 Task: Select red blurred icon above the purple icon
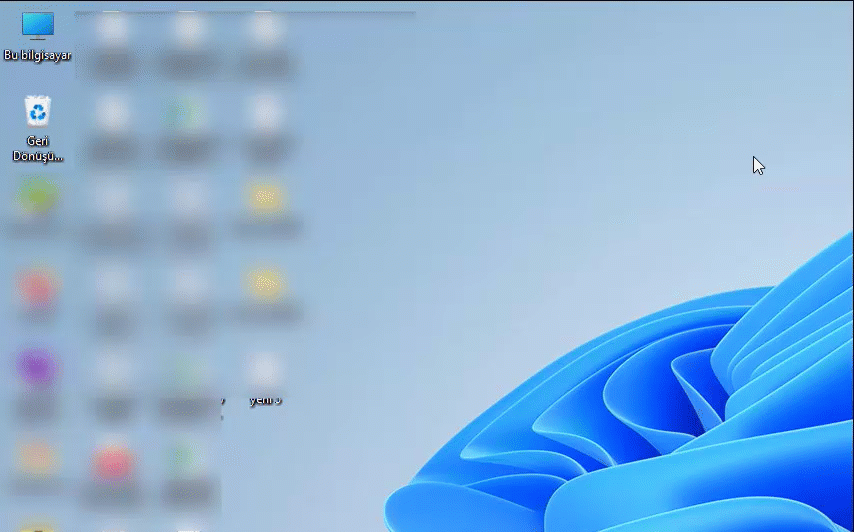tap(37, 286)
